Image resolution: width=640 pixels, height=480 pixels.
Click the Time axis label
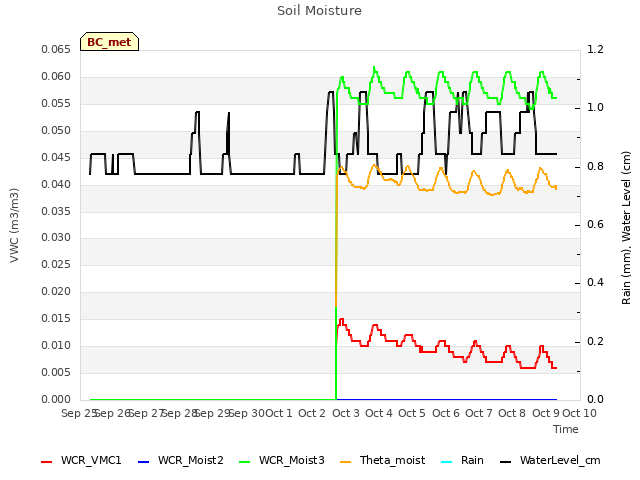pyautogui.click(x=566, y=429)
